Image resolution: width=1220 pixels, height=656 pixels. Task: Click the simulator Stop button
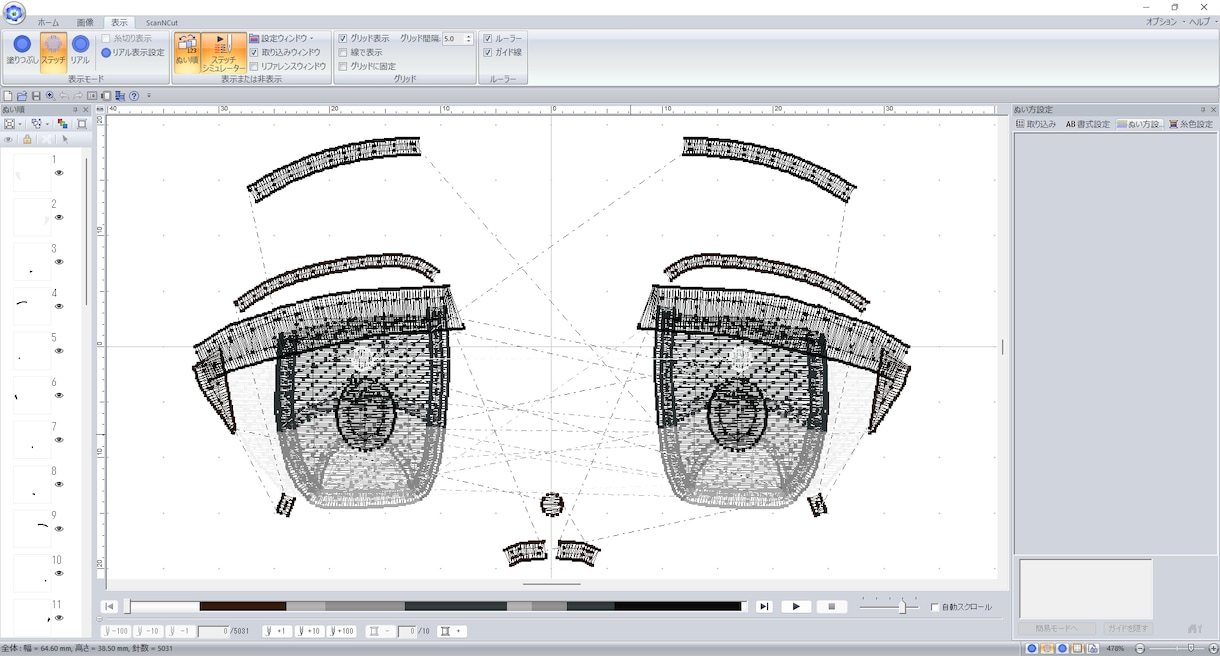coord(832,607)
